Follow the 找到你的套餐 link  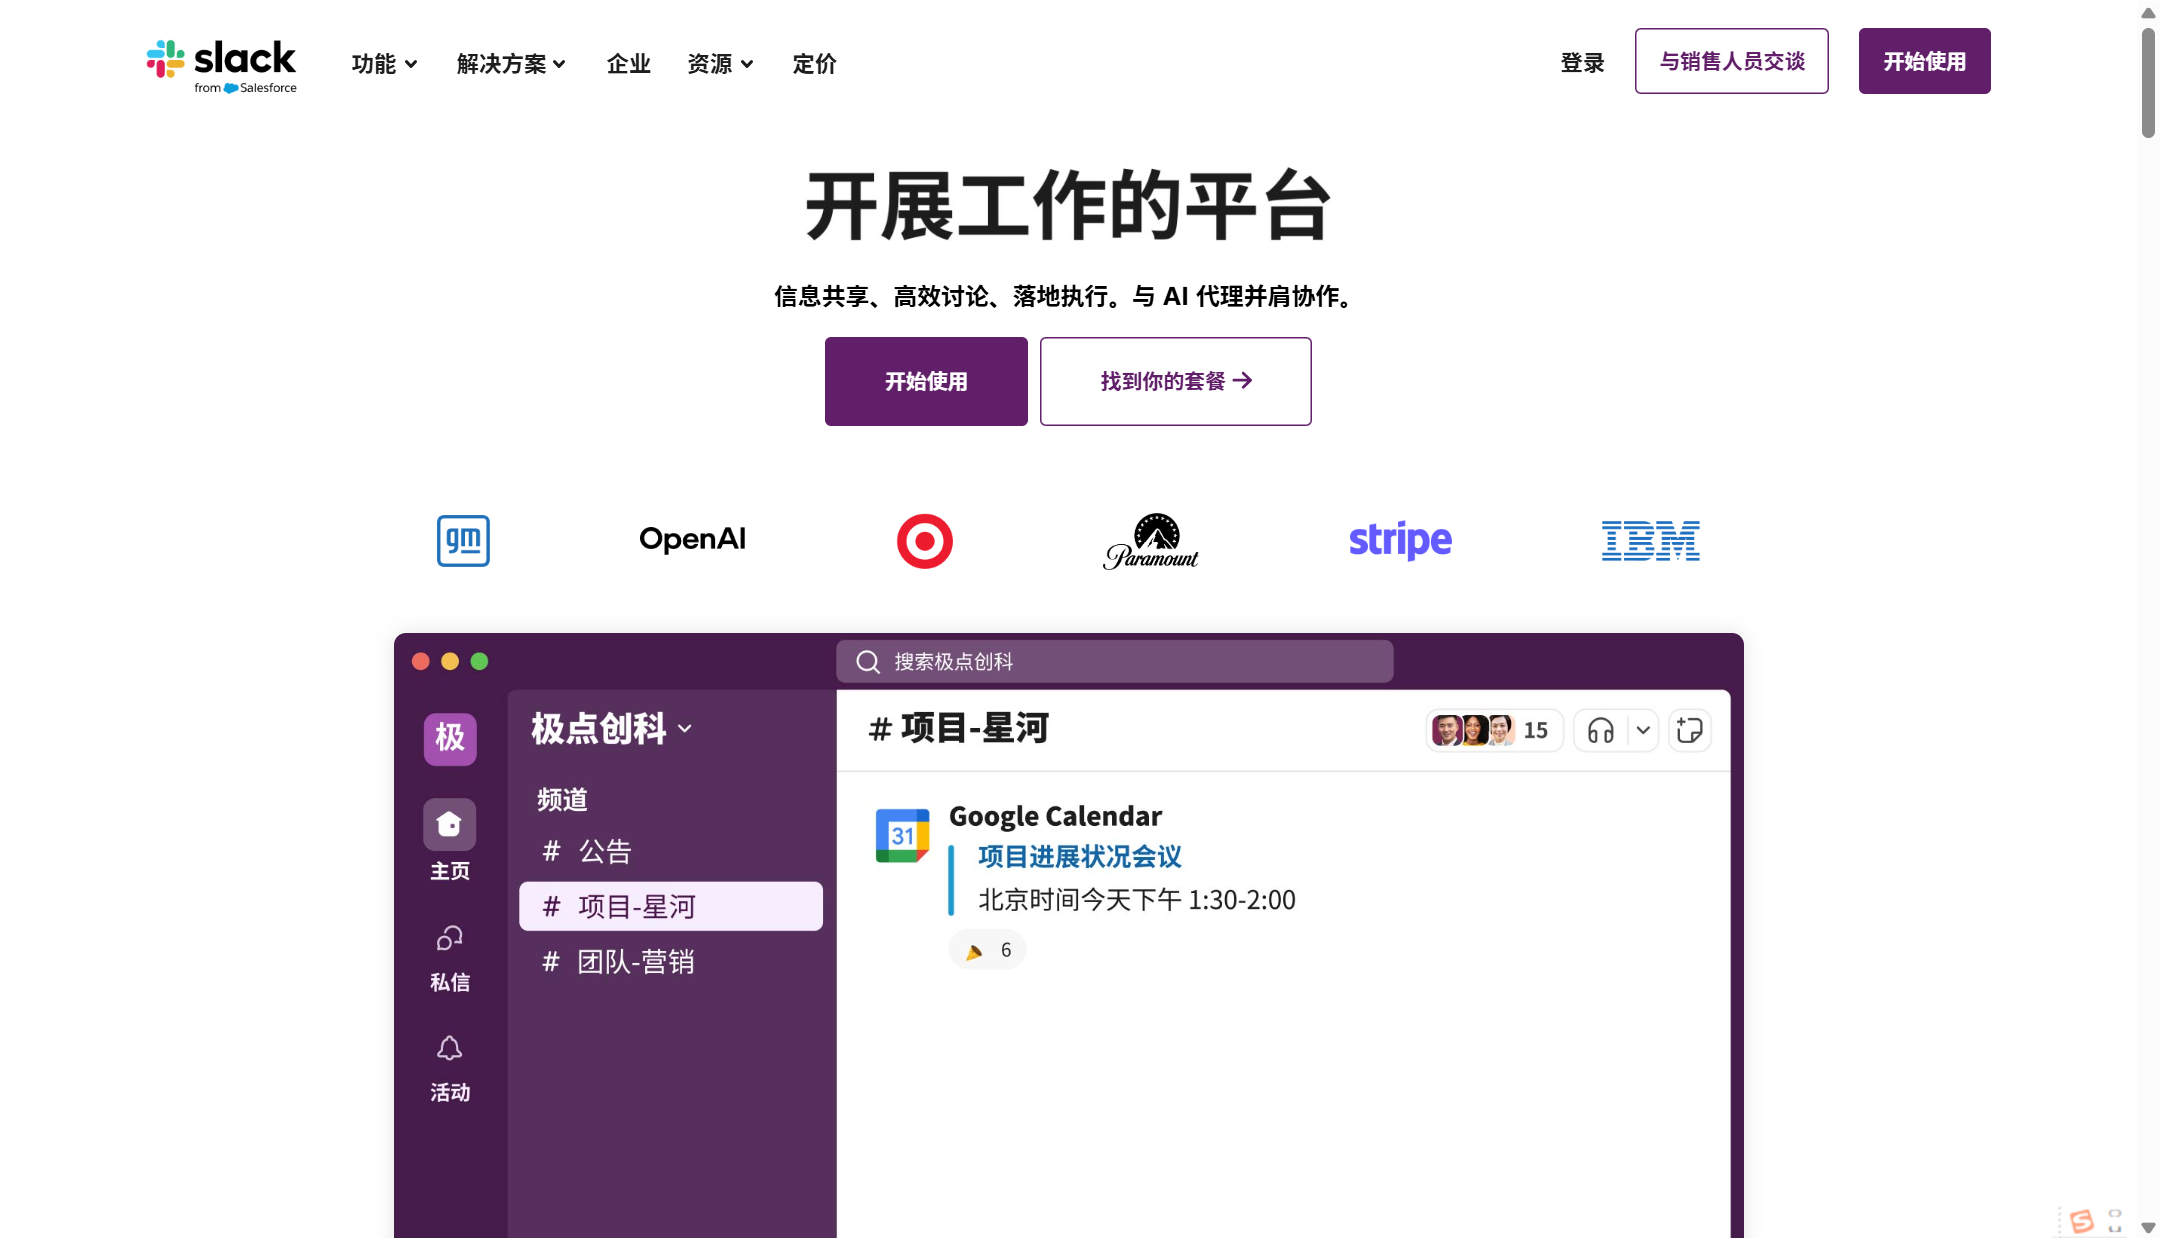click(x=1175, y=380)
